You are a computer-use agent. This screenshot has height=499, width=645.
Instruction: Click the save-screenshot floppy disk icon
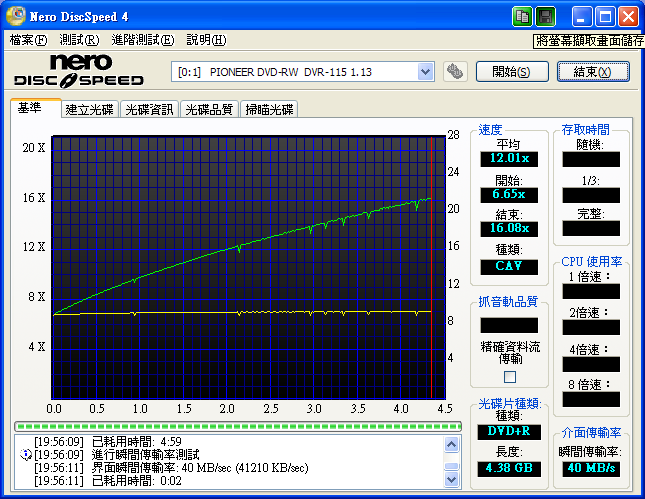tap(546, 17)
